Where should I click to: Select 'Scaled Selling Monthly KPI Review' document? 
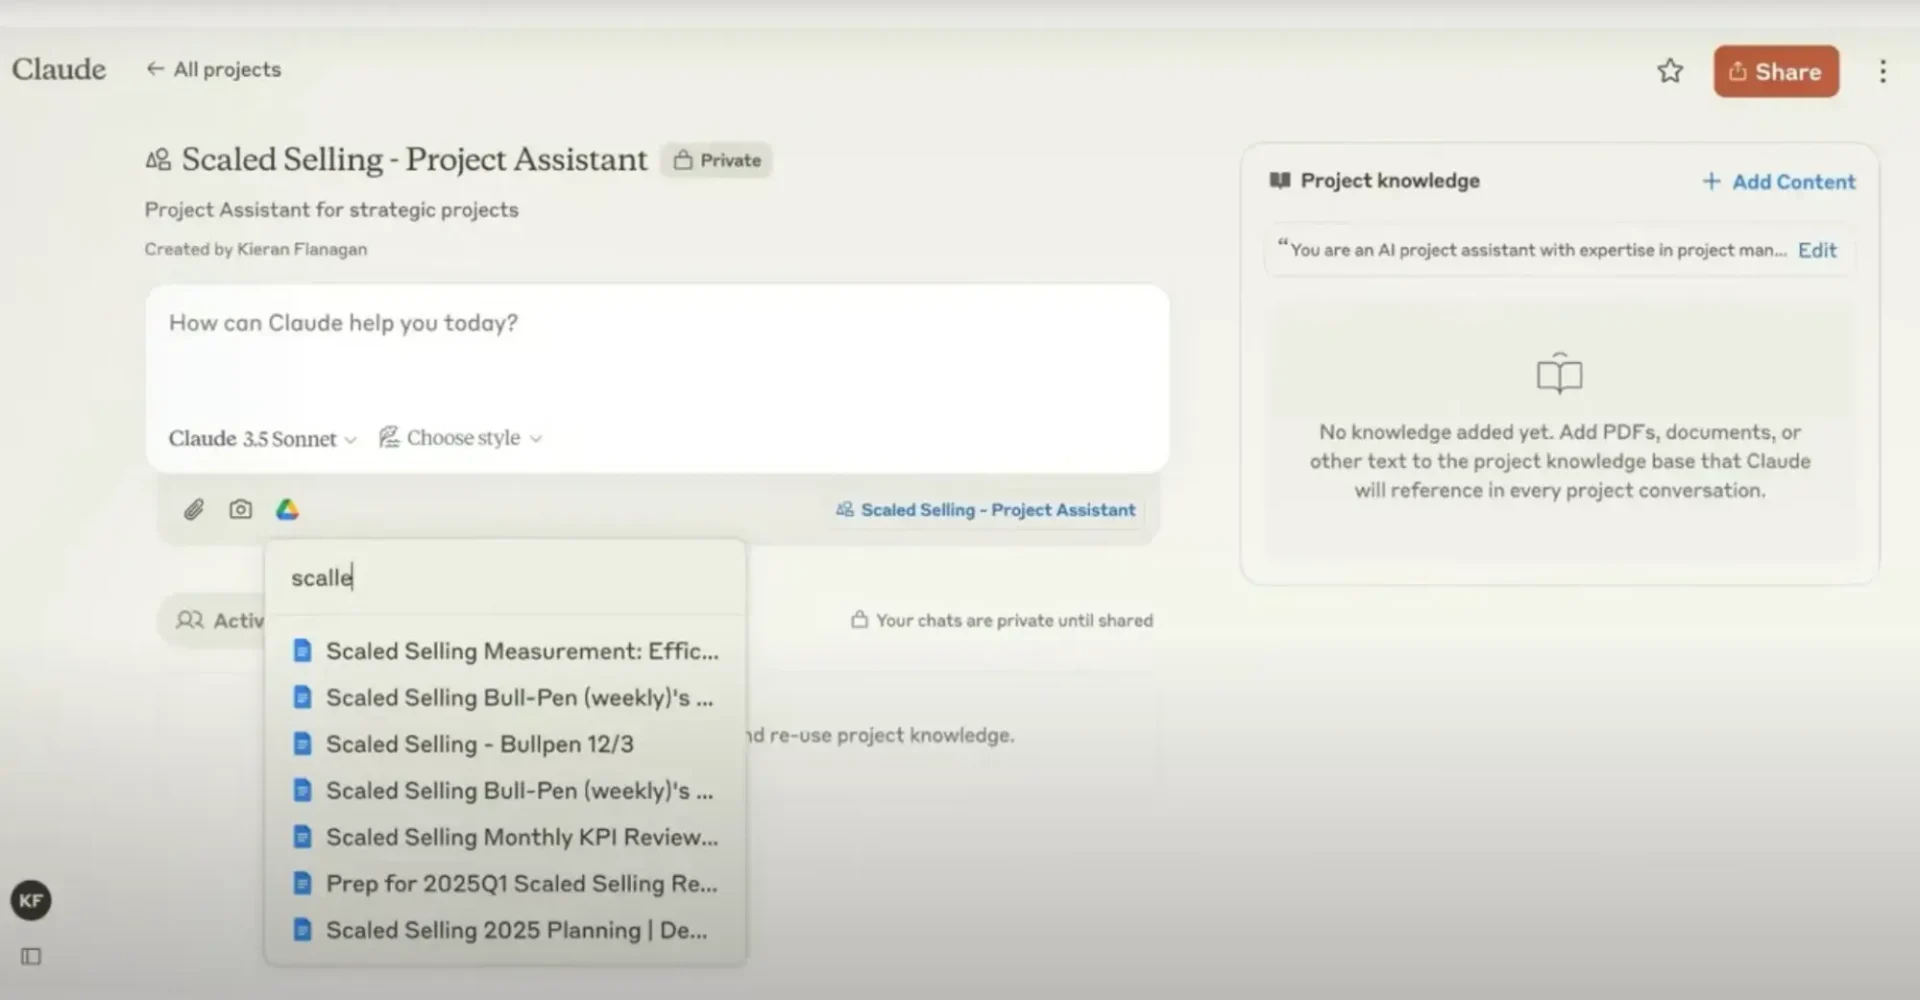click(505, 837)
